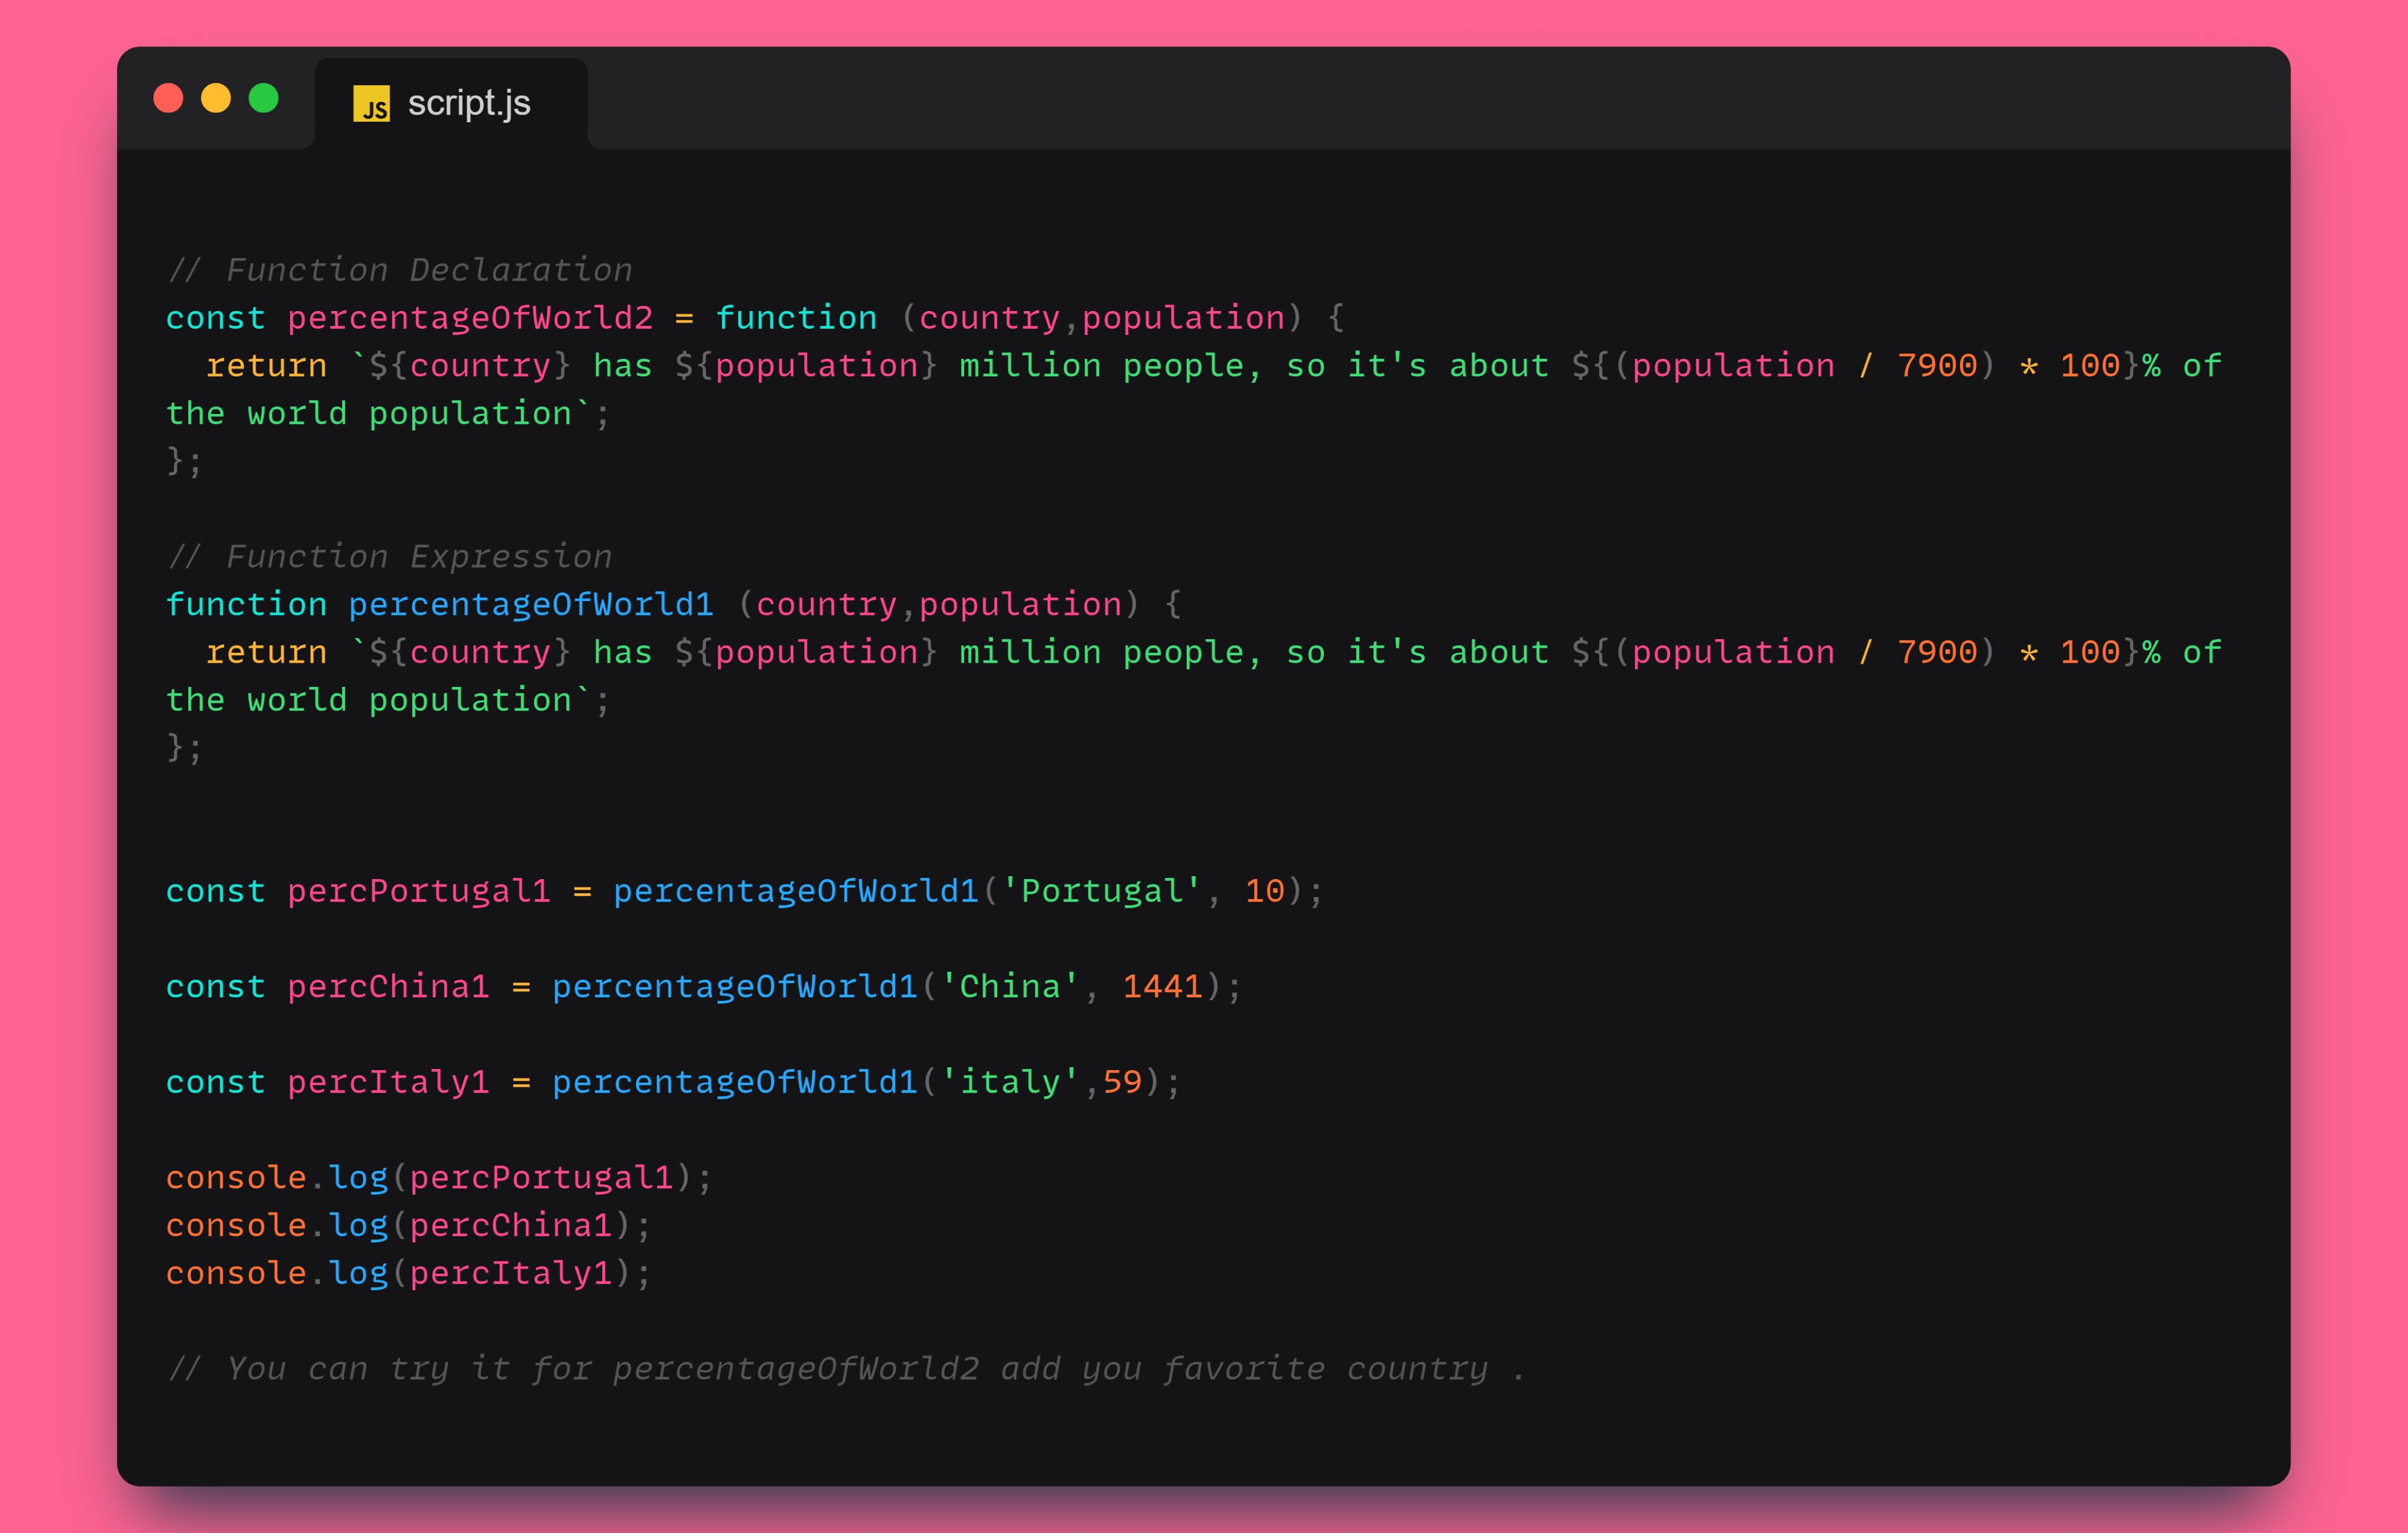Click the "// Function Declaration" comment line

[x=400, y=270]
